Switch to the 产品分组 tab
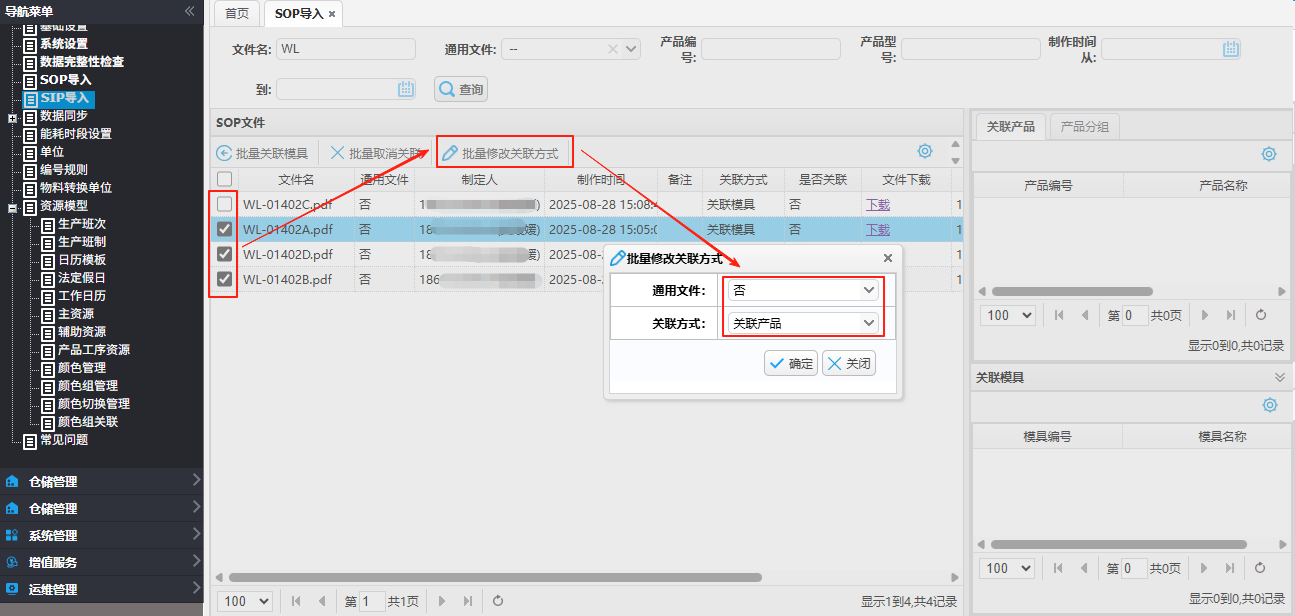Screen dimensions: 1295x616 tap(1084, 127)
